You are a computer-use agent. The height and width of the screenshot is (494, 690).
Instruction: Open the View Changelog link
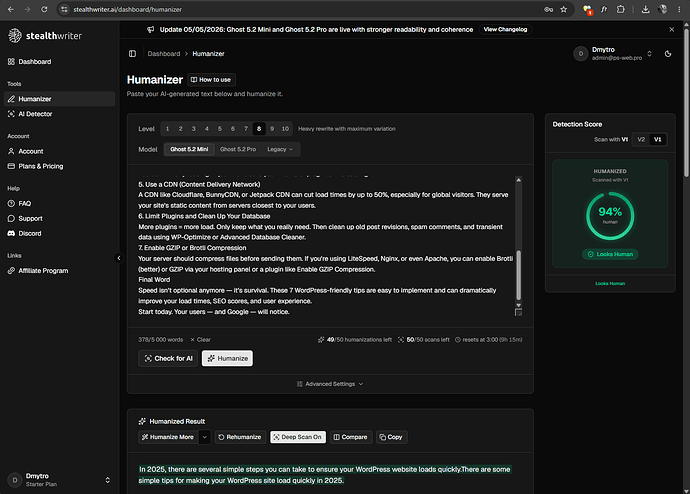pyautogui.click(x=505, y=29)
